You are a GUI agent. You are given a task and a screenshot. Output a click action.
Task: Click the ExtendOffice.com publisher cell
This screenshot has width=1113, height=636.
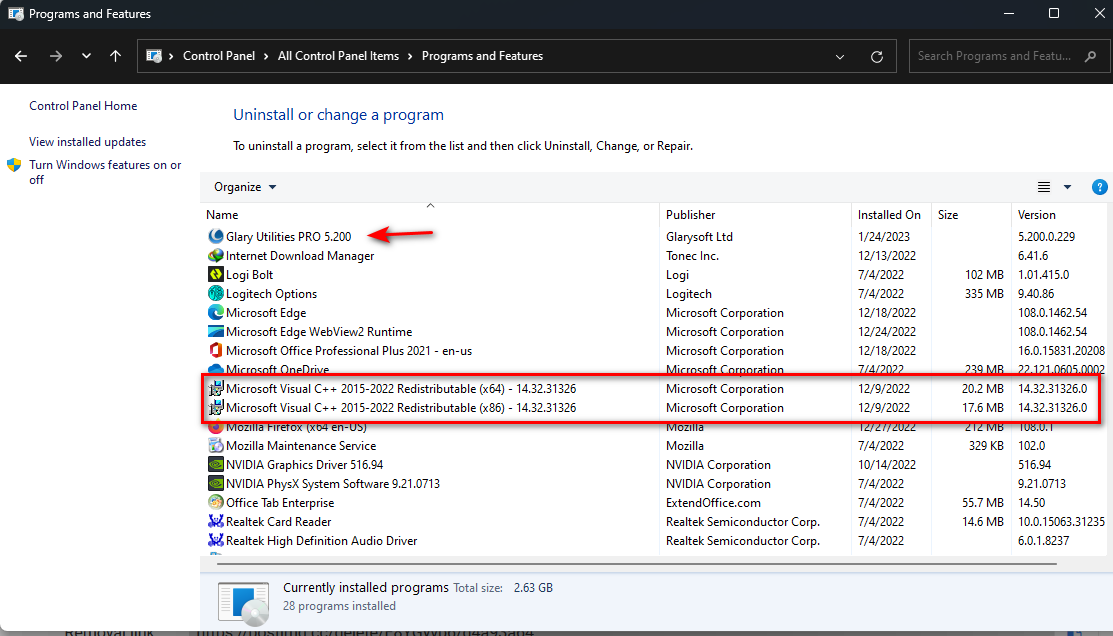pos(713,503)
